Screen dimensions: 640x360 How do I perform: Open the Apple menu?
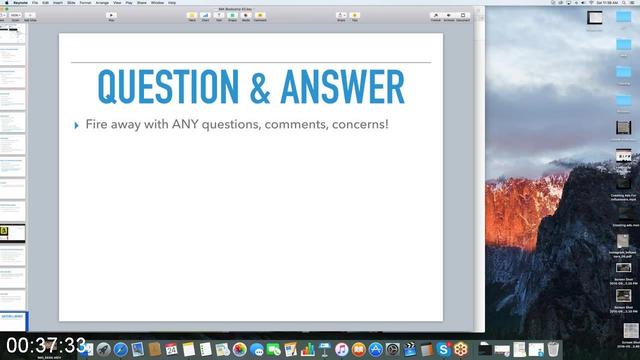(6, 2)
